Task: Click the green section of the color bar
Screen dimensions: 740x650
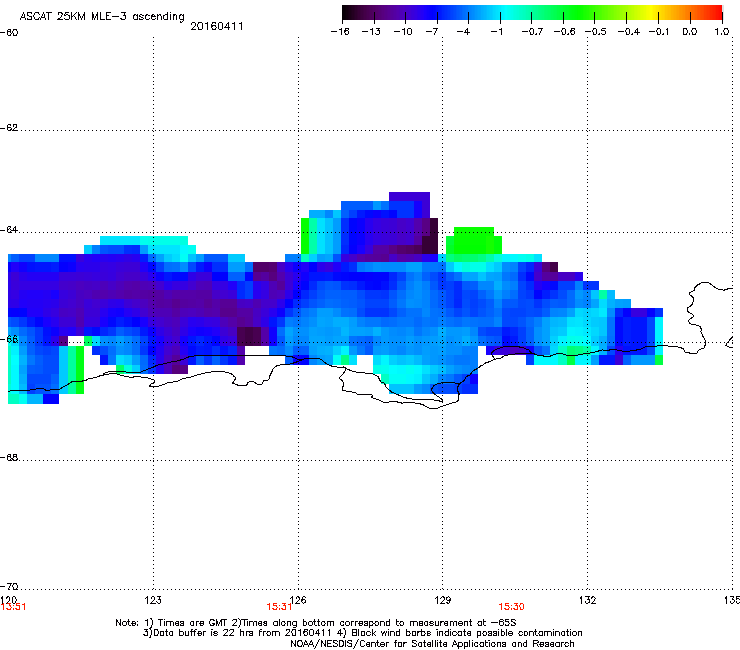Action: (x=578, y=13)
